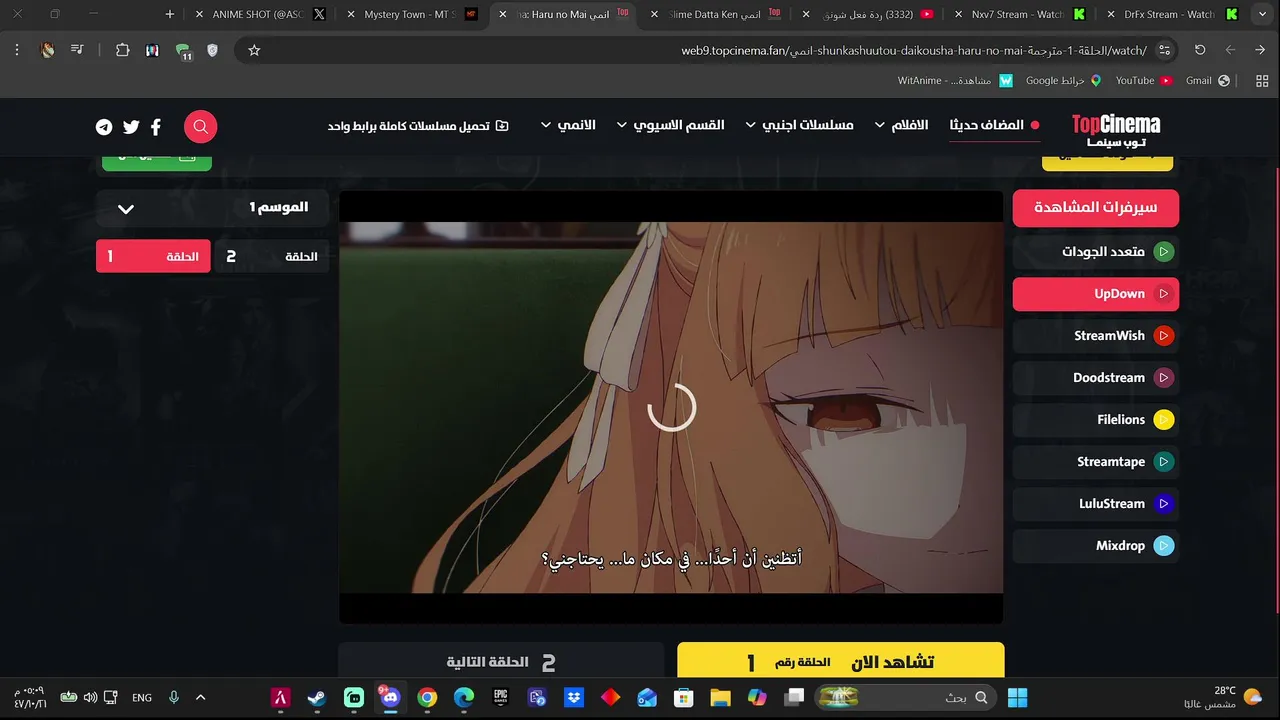Select the متعدد الجودات server
The image size is (1280, 720).
(x=1096, y=252)
